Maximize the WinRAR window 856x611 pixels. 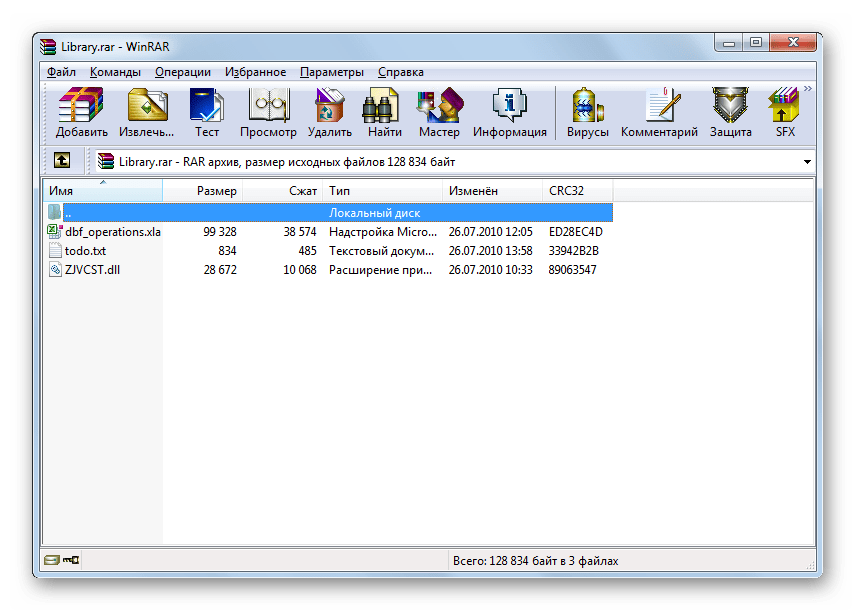pyautogui.click(x=756, y=43)
